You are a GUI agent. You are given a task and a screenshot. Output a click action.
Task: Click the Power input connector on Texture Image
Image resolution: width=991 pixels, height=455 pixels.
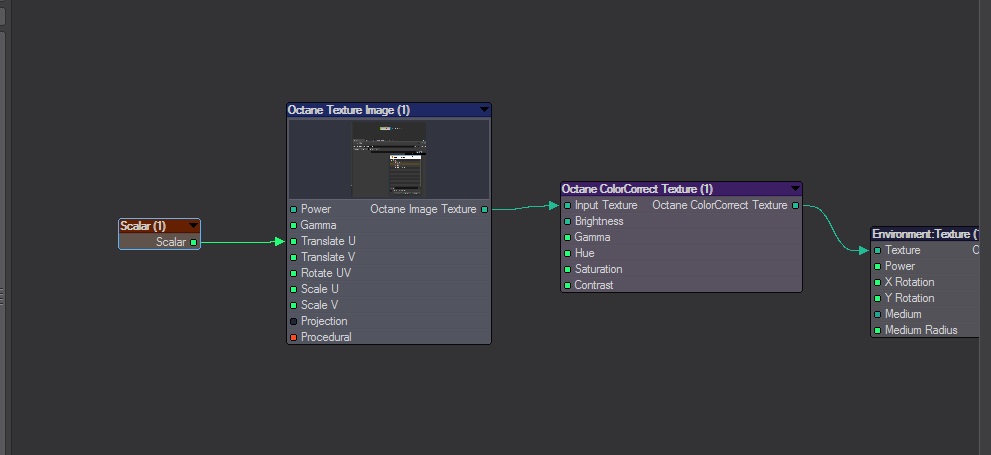293,209
